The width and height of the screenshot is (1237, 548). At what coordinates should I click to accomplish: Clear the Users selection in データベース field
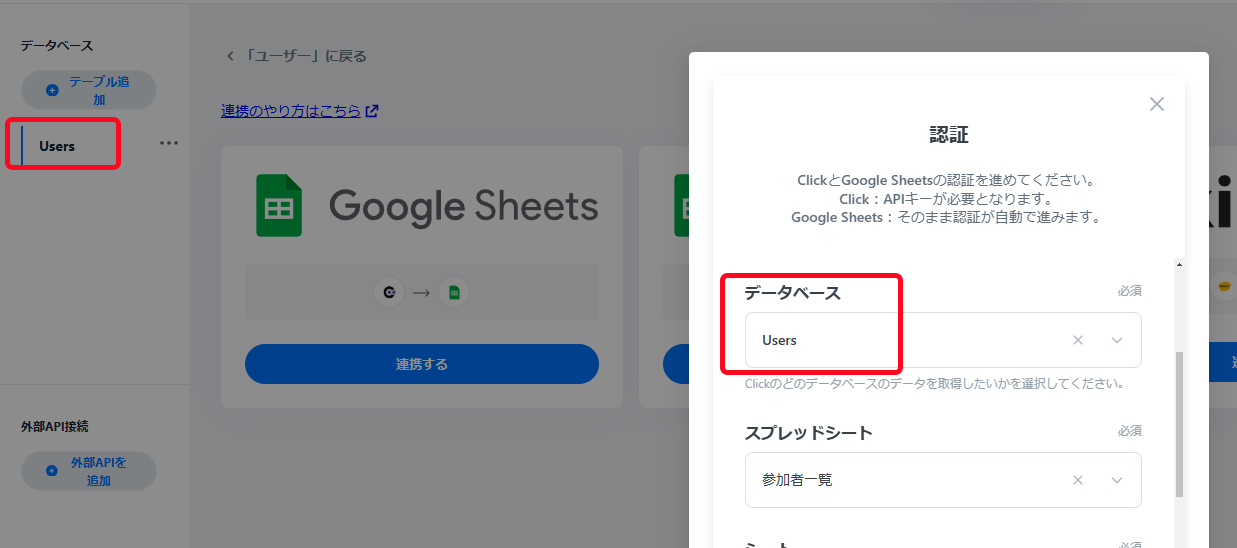pyautogui.click(x=1078, y=340)
